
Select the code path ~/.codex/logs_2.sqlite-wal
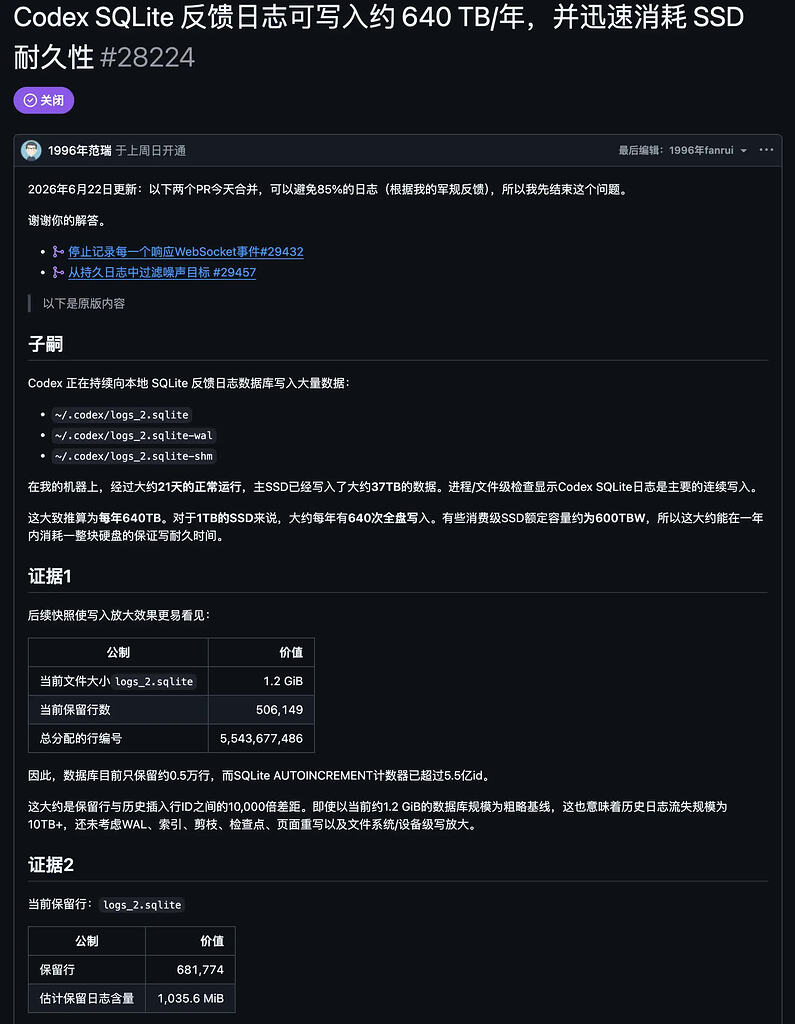(x=134, y=436)
